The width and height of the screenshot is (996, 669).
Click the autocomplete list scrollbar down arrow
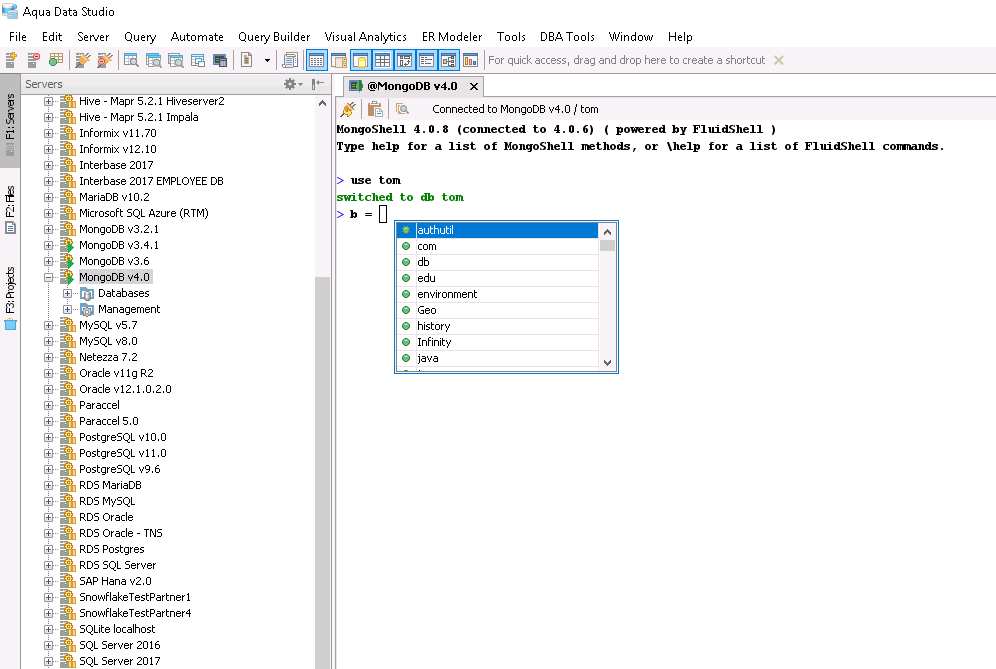pos(607,362)
